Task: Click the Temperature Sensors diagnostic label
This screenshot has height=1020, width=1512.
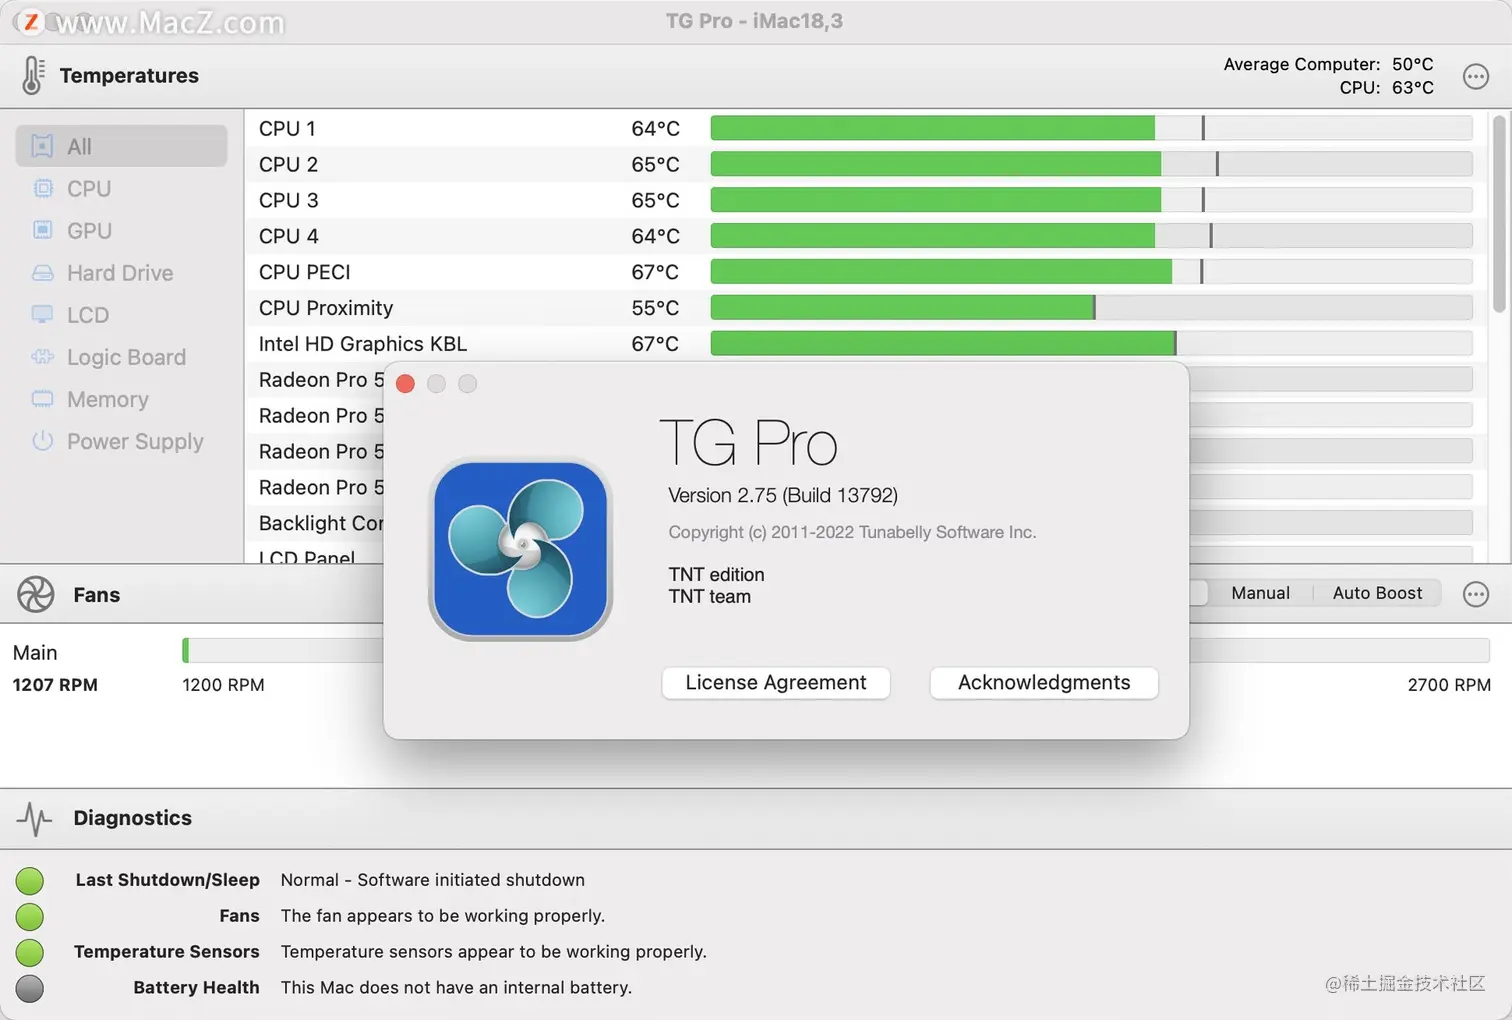Action: click(166, 952)
